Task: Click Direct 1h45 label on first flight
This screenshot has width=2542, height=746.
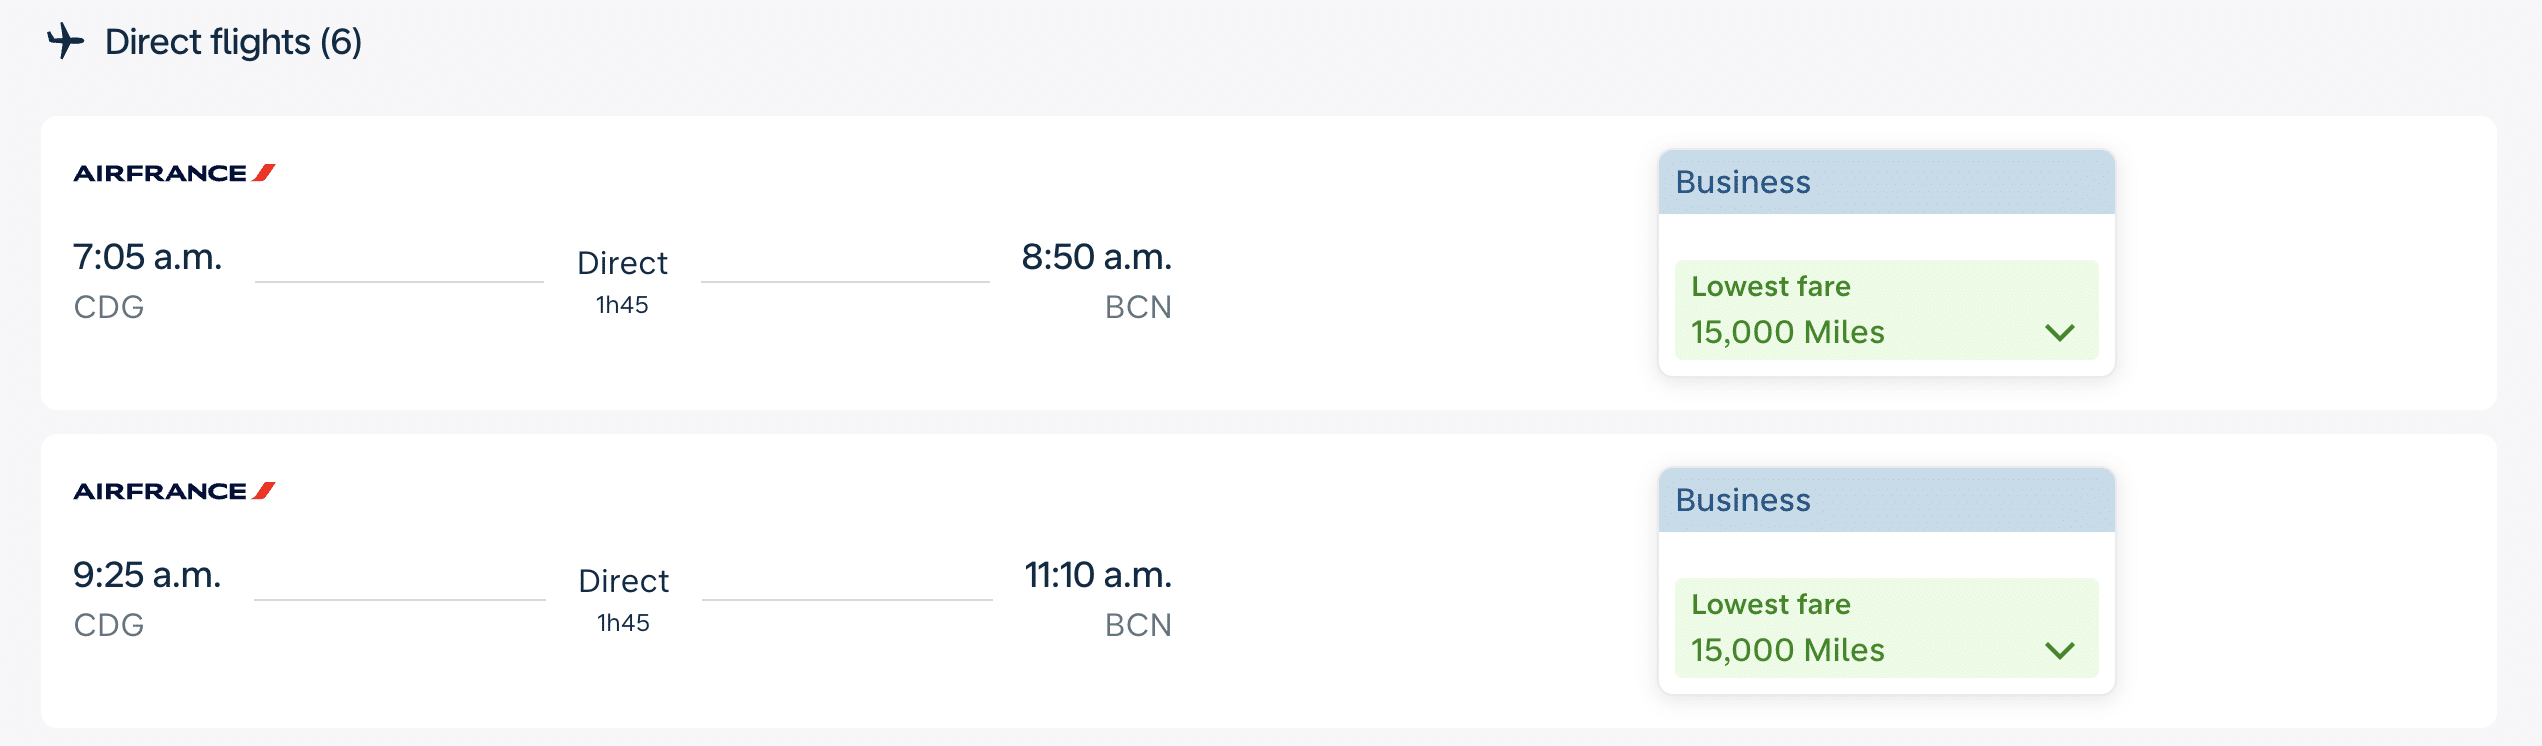Action: (x=622, y=280)
